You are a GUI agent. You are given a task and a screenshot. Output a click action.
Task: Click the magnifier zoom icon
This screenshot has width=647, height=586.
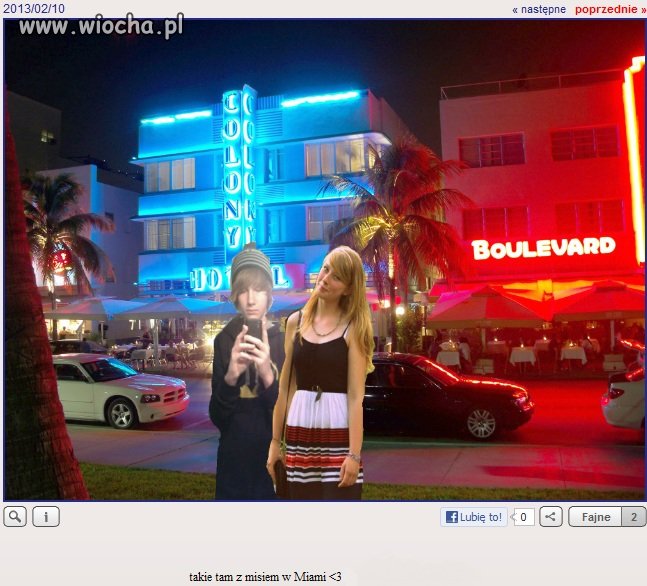(x=15, y=517)
